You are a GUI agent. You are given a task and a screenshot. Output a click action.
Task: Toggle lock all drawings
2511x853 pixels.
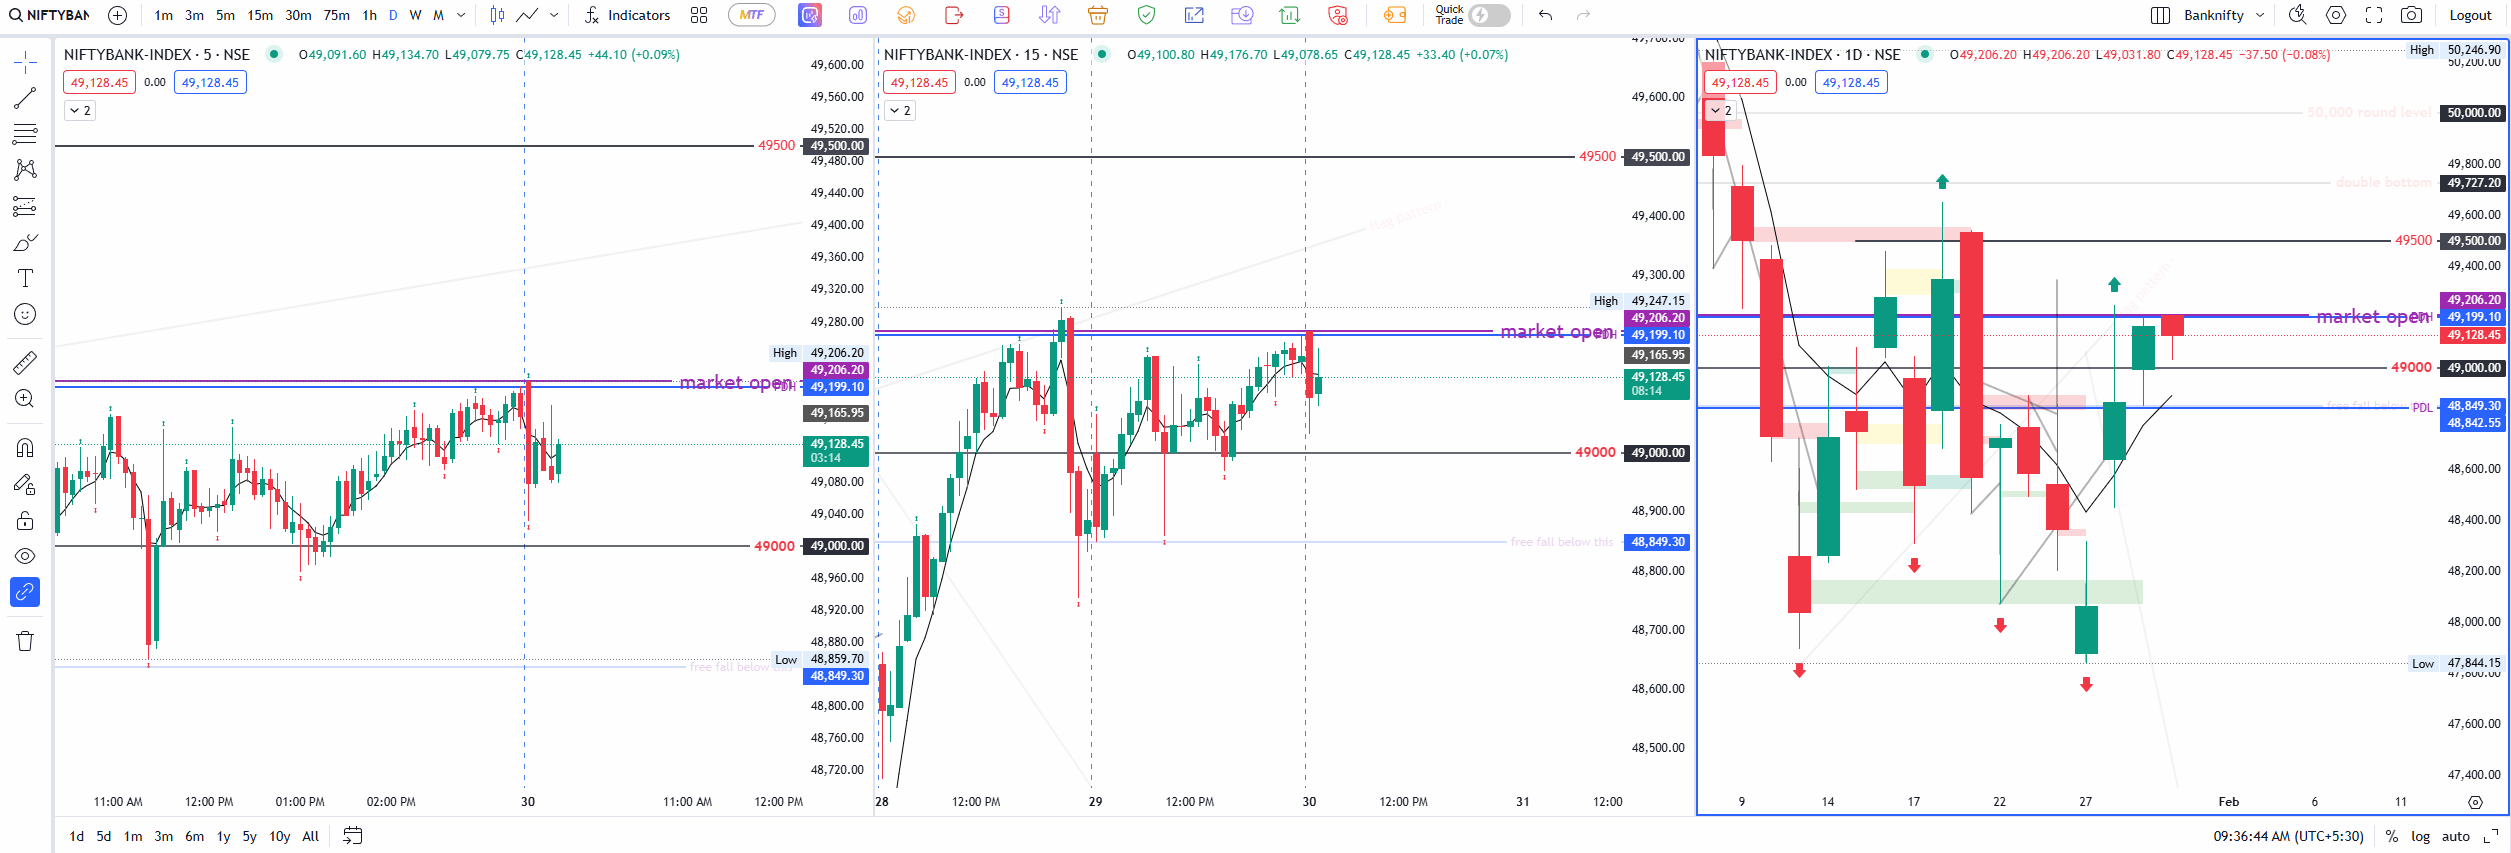pos(25,521)
